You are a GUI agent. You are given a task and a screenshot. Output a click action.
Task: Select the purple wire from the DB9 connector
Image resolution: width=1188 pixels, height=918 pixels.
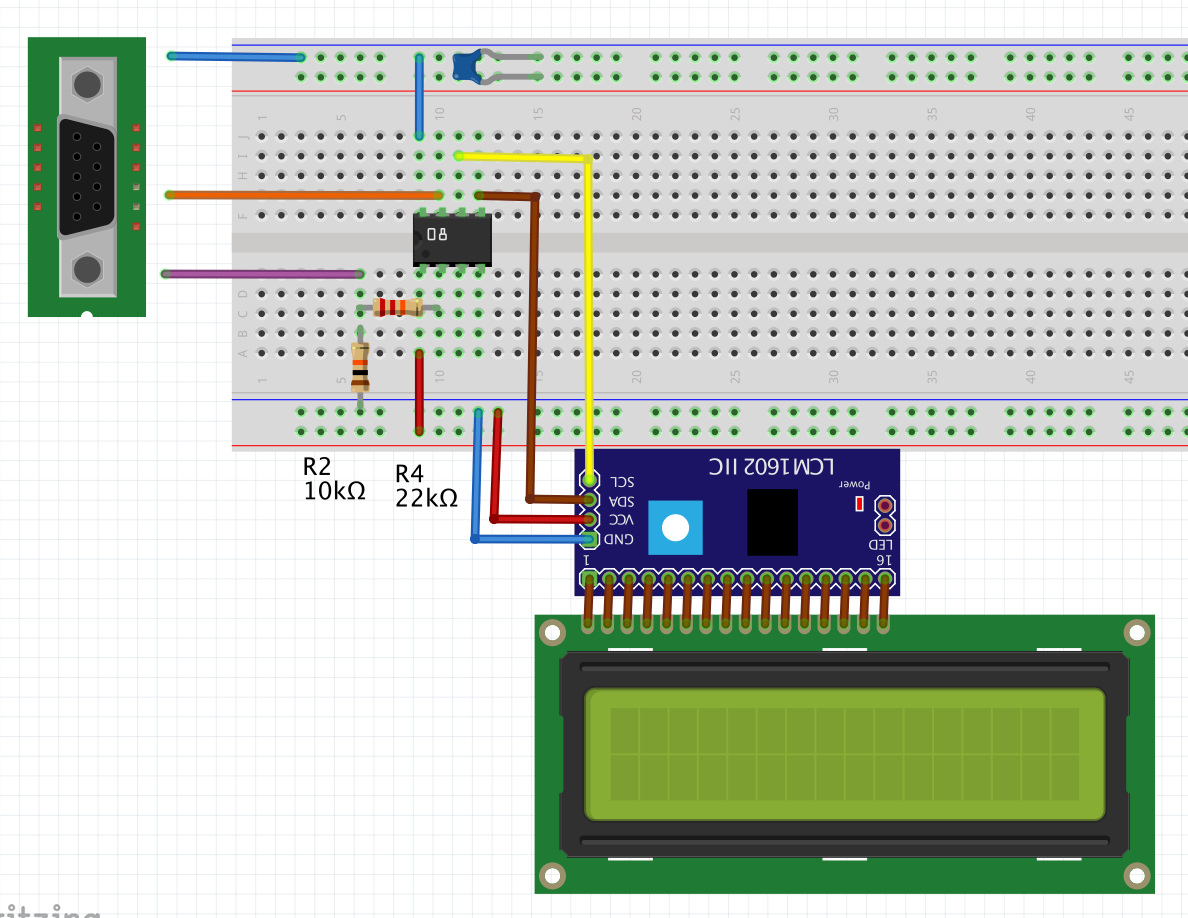point(260,274)
